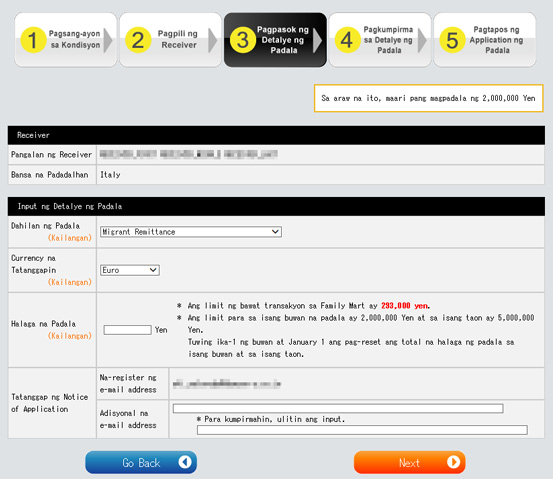Select the Pagkumpirma sa Detalye ng Padala step
553x479 pixels.
click(x=380, y=40)
